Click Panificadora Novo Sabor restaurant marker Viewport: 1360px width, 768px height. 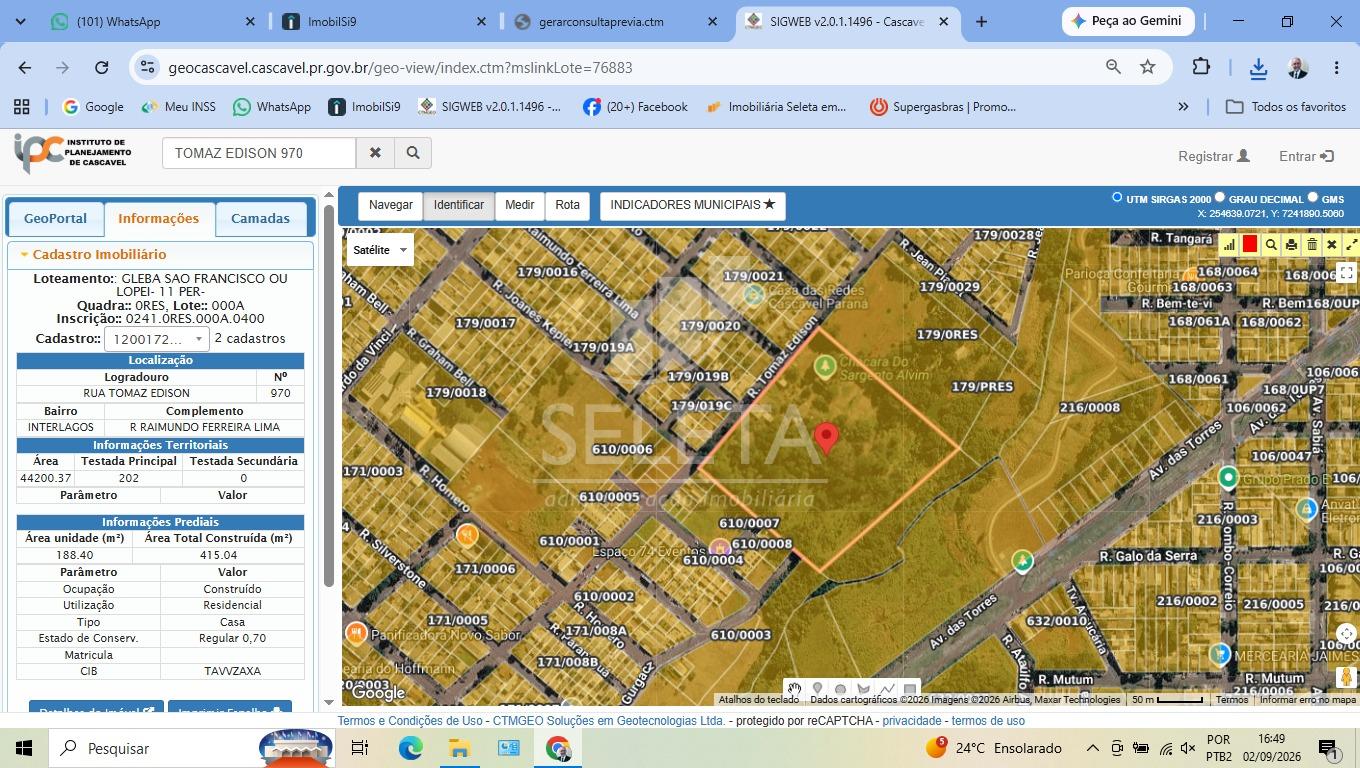point(356,633)
